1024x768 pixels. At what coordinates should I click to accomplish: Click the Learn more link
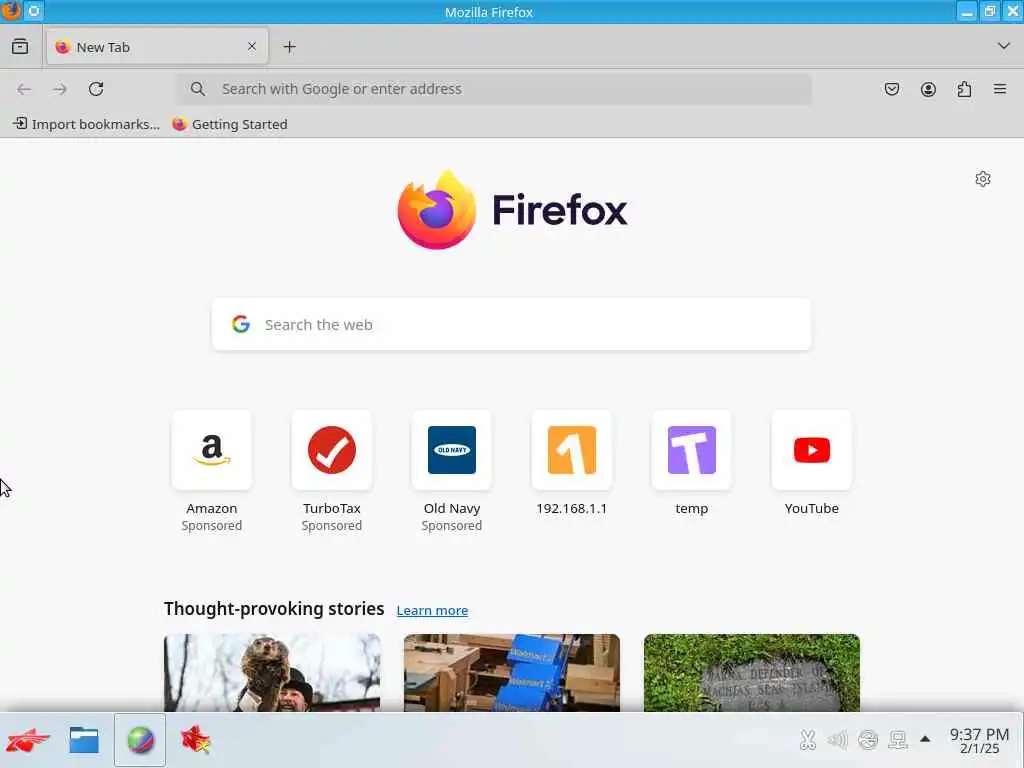coord(432,610)
